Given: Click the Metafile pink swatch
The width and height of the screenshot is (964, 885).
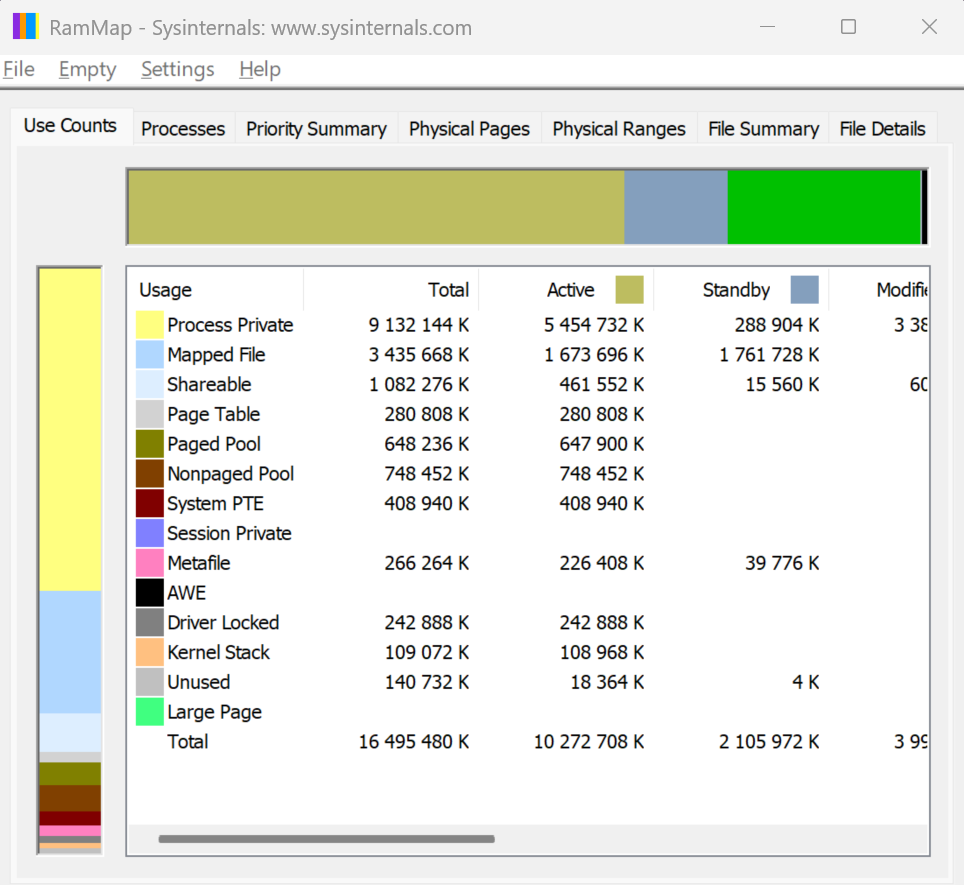Looking at the screenshot, I should pos(149,563).
